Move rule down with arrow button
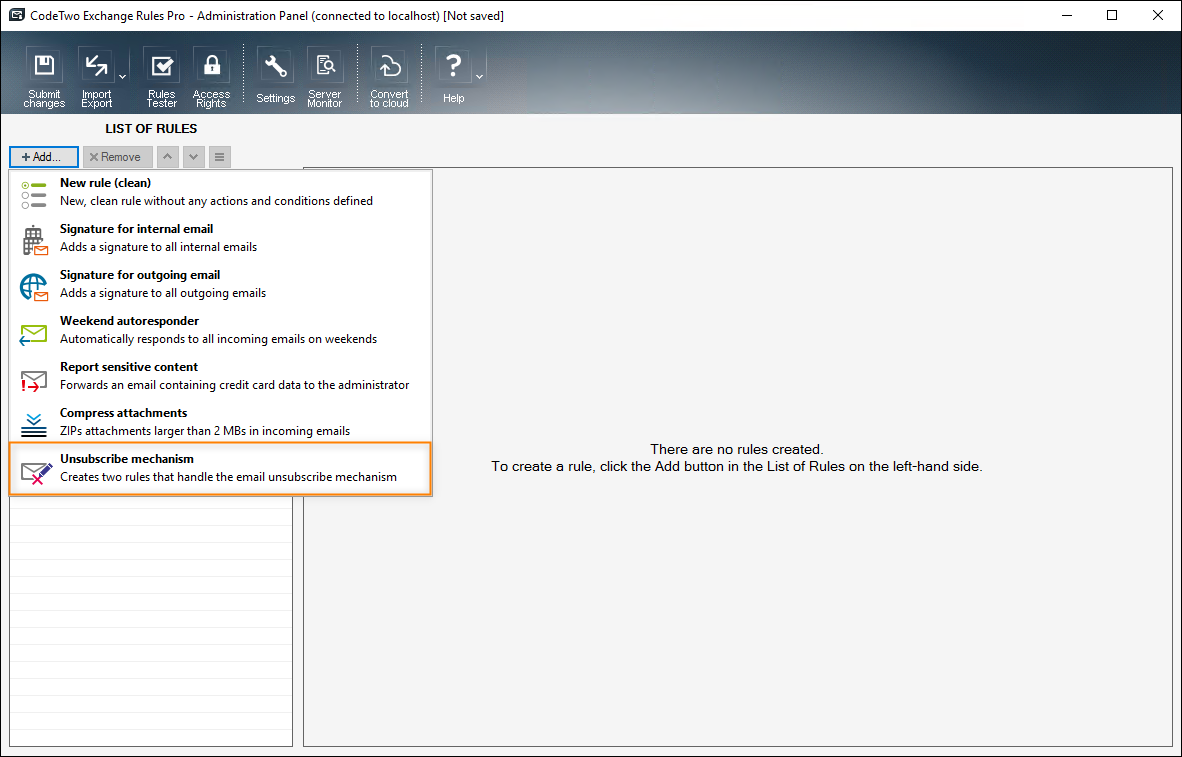This screenshot has width=1182, height=757. tap(194, 157)
